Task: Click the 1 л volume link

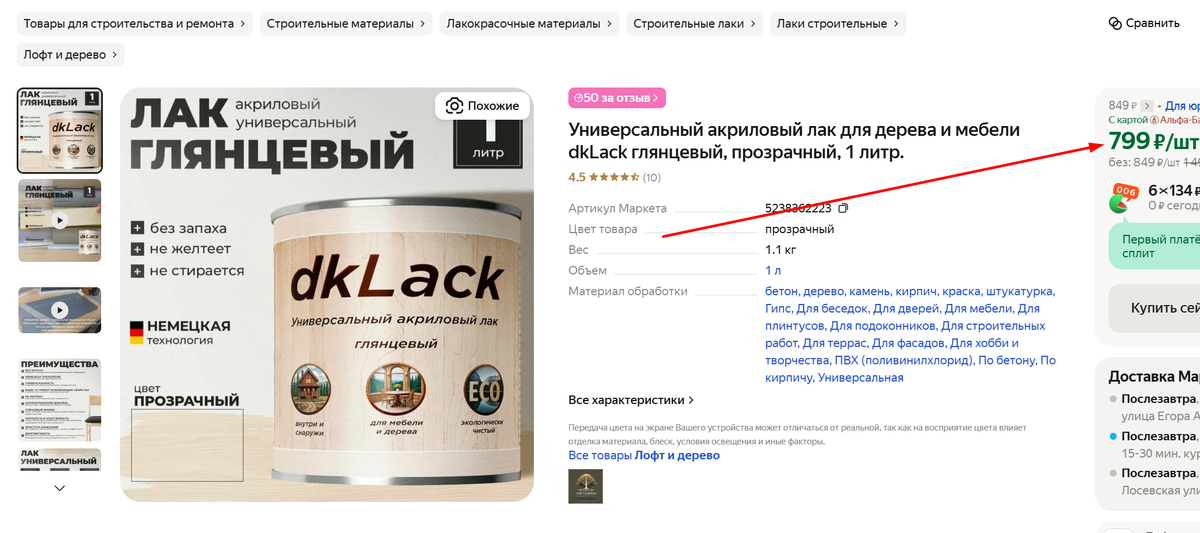Action: (x=773, y=270)
